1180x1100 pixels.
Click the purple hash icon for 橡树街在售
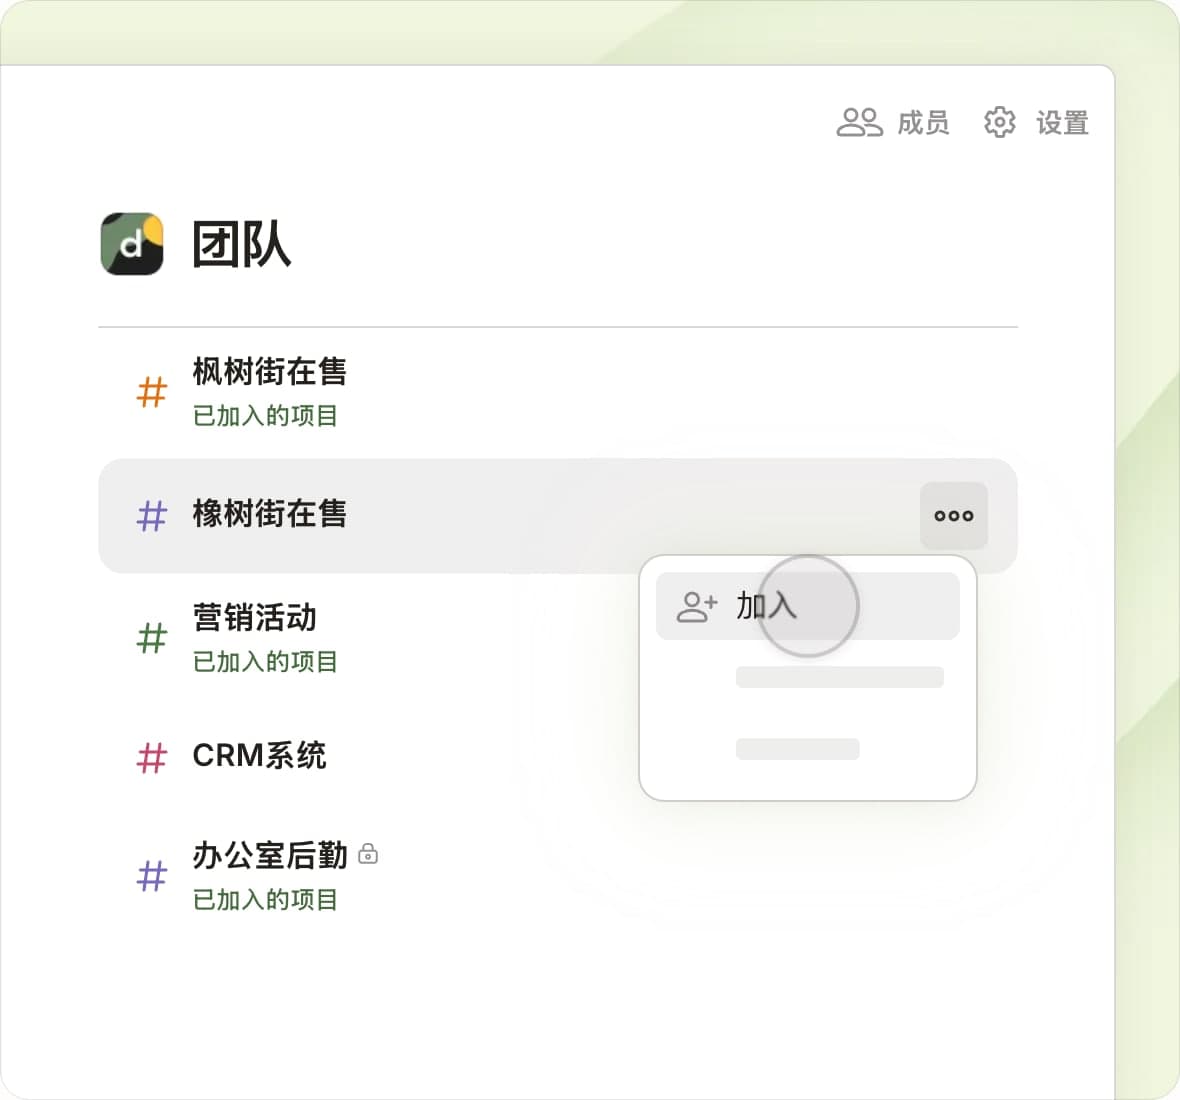(152, 516)
